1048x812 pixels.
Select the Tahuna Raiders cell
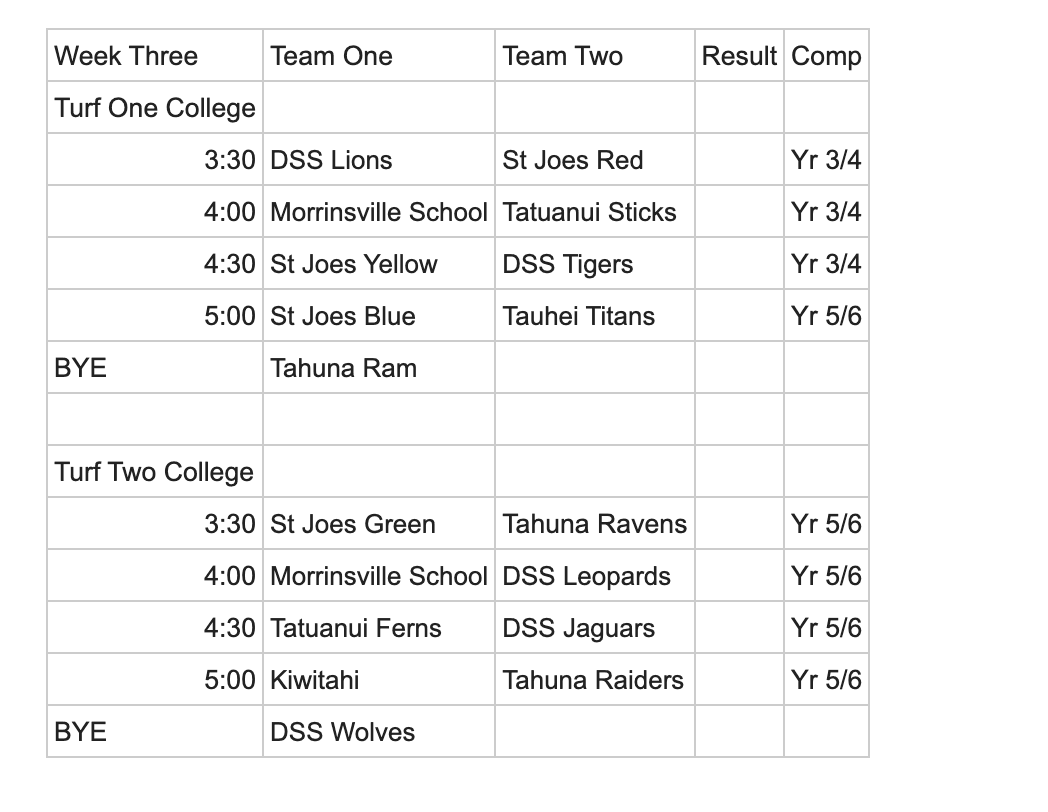(x=595, y=680)
